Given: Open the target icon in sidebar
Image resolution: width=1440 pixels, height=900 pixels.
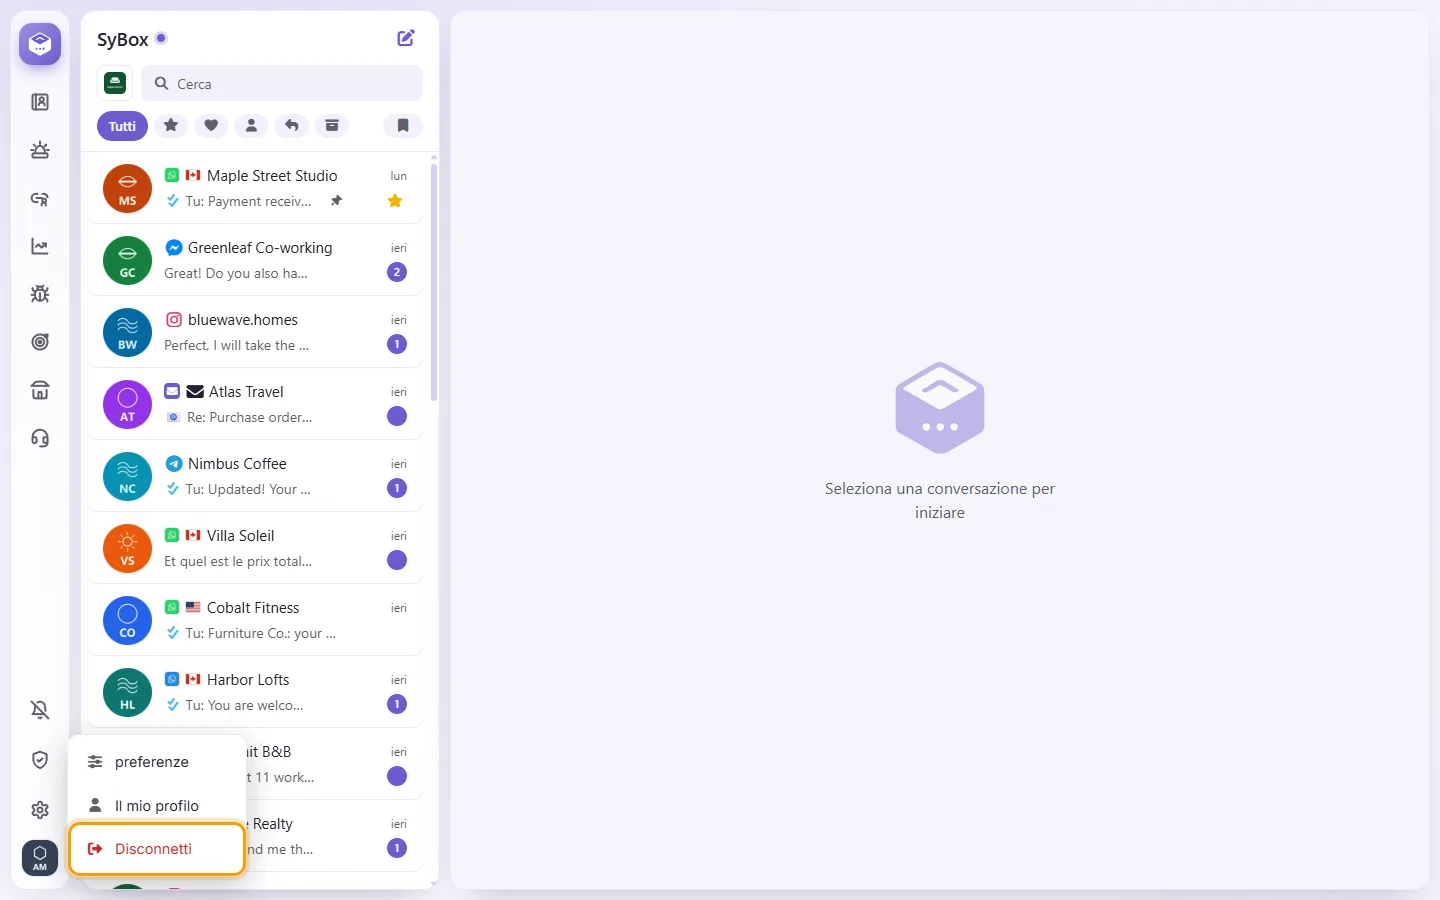Looking at the screenshot, I should pyautogui.click(x=40, y=342).
